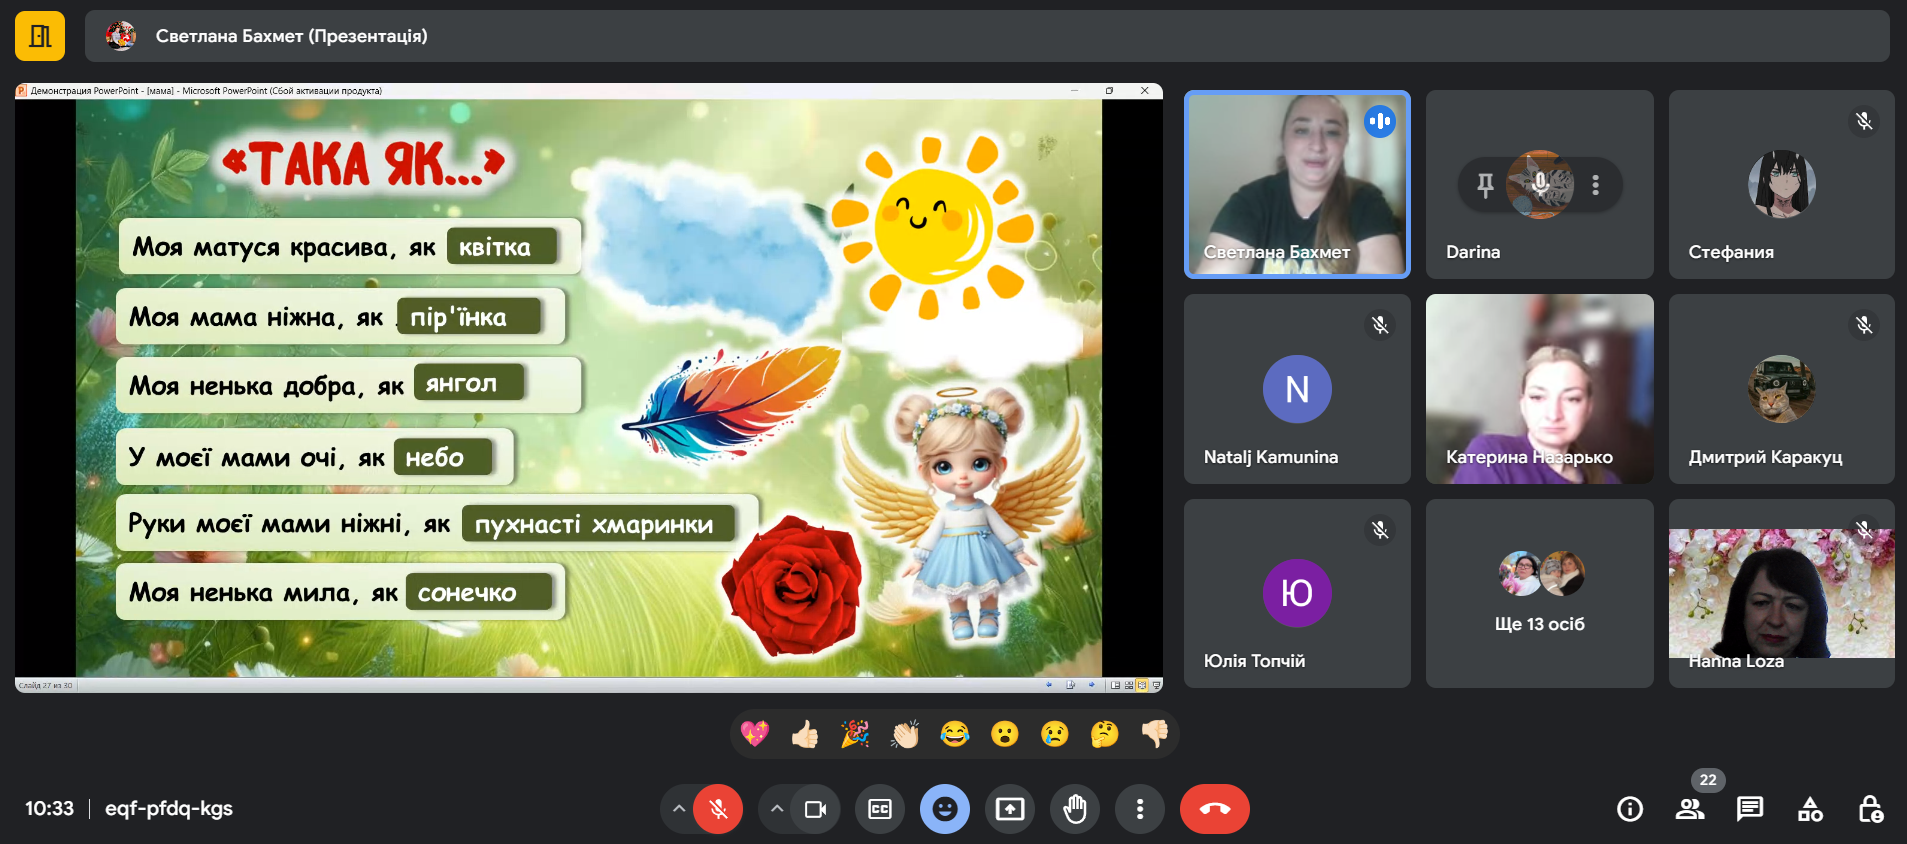Toggle closed captions

pos(880,809)
